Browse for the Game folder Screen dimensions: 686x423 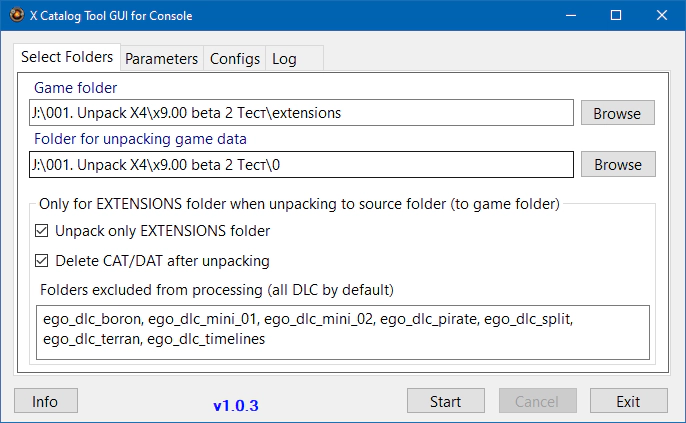coord(617,113)
